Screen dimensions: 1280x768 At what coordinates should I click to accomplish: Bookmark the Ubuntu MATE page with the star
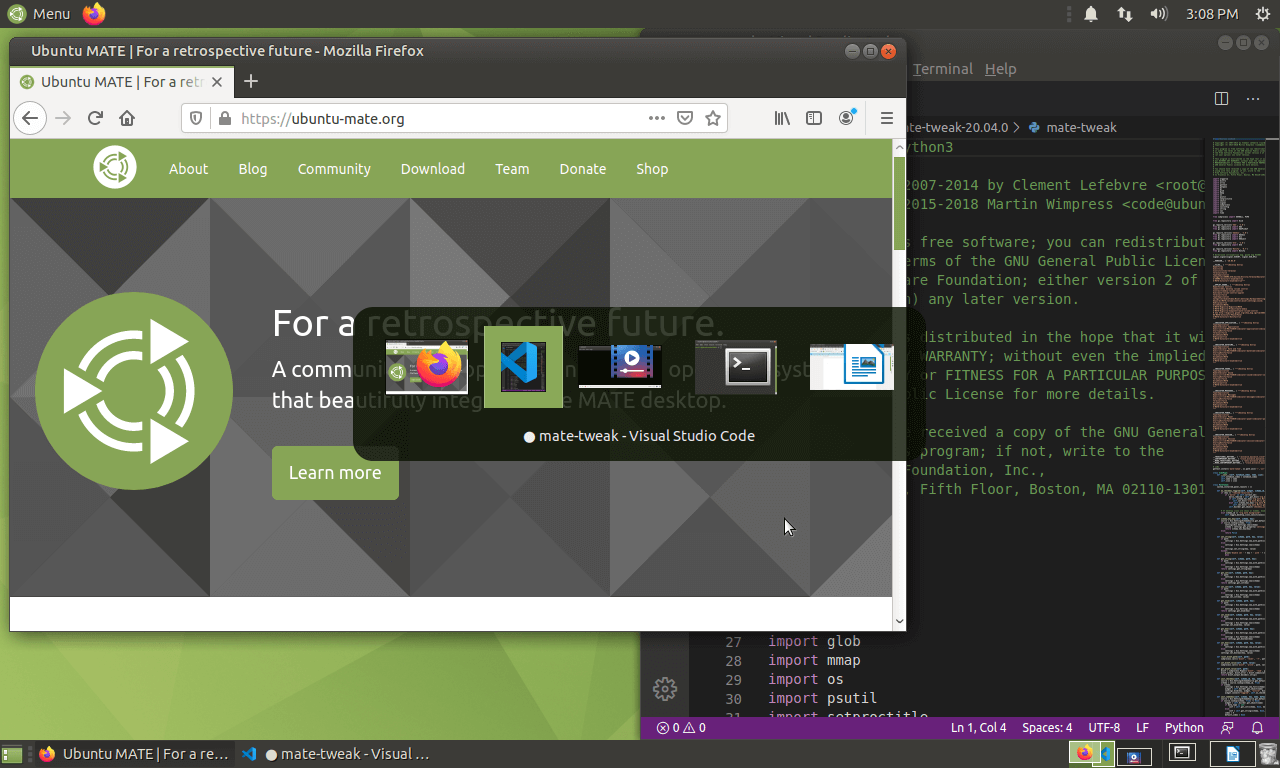(x=713, y=118)
